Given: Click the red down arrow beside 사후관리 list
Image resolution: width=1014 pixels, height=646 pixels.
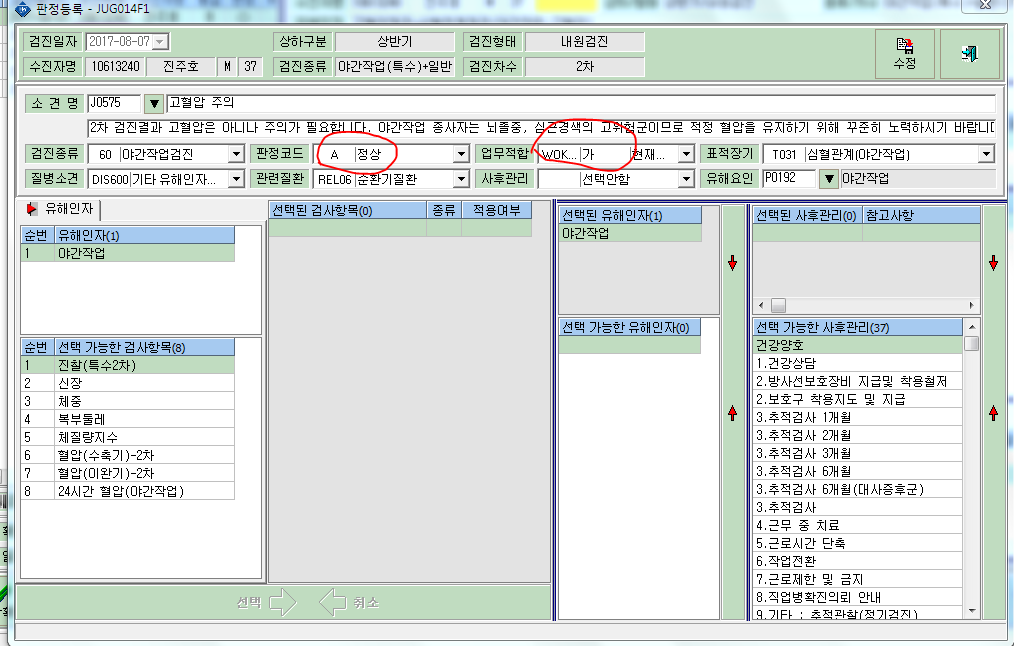Looking at the screenshot, I should tap(993, 263).
